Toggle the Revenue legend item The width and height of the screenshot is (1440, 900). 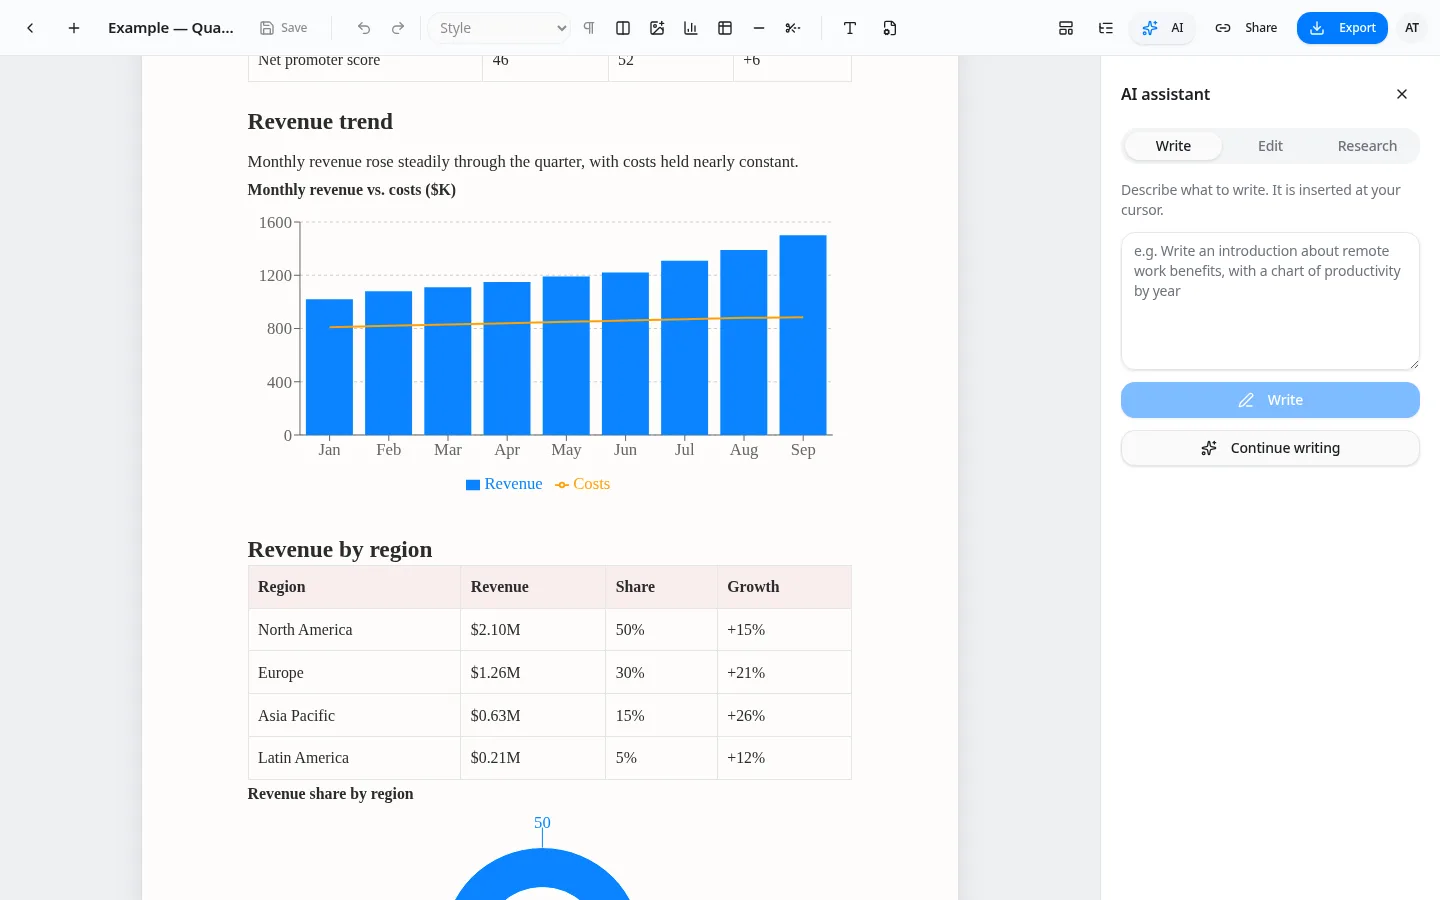click(x=504, y=484)
